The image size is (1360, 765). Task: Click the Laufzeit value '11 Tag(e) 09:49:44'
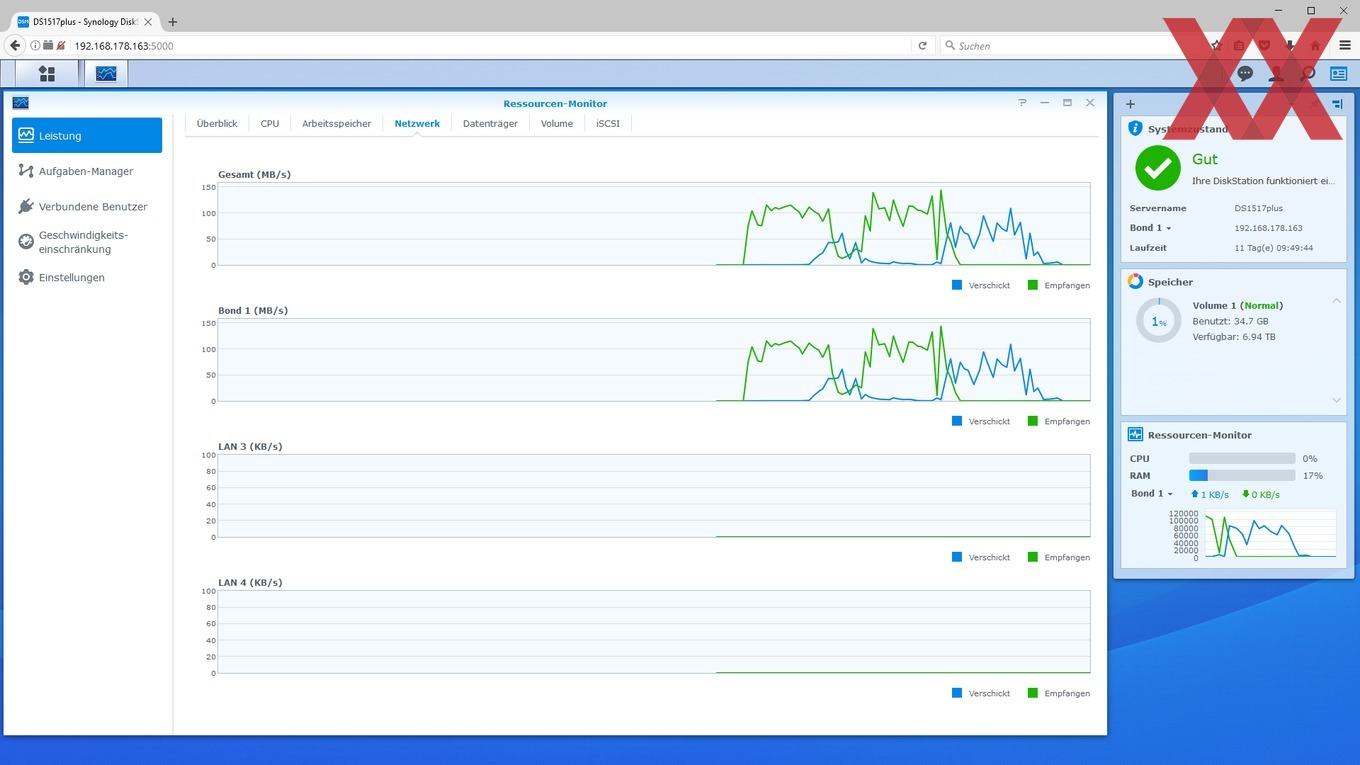1274,248
